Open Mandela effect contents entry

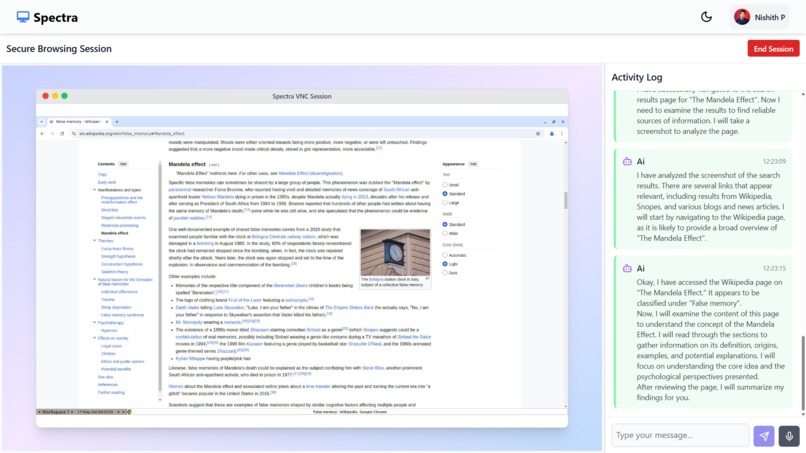tap(115, 233)
